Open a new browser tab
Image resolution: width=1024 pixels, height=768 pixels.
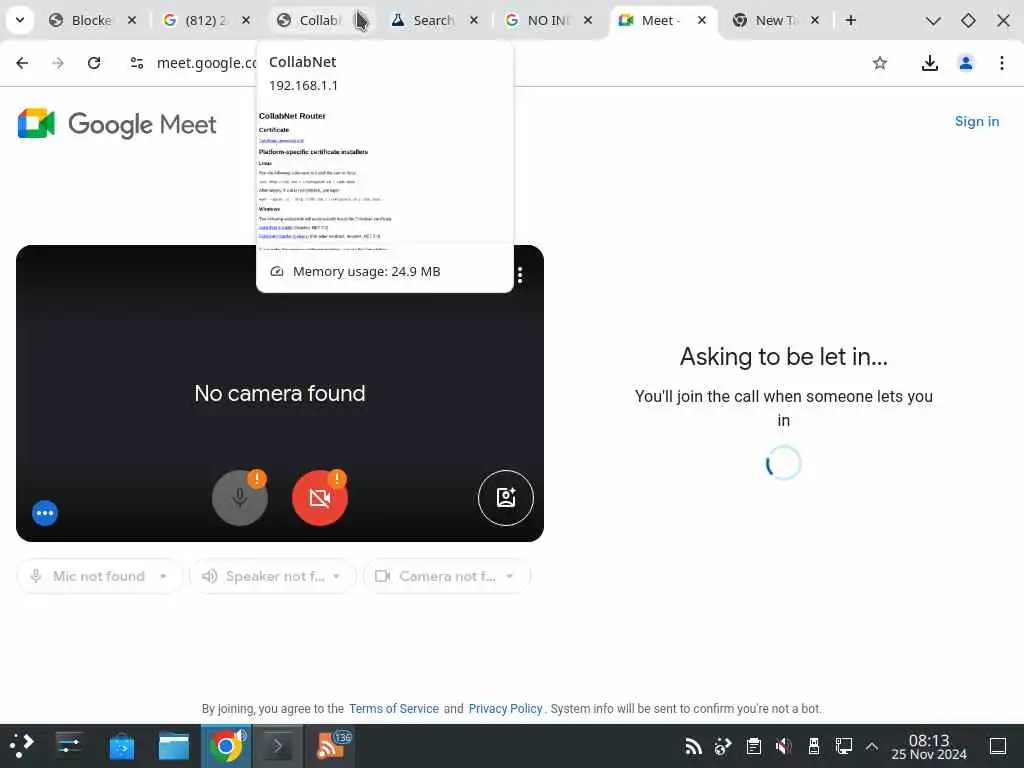click(850, 20)
